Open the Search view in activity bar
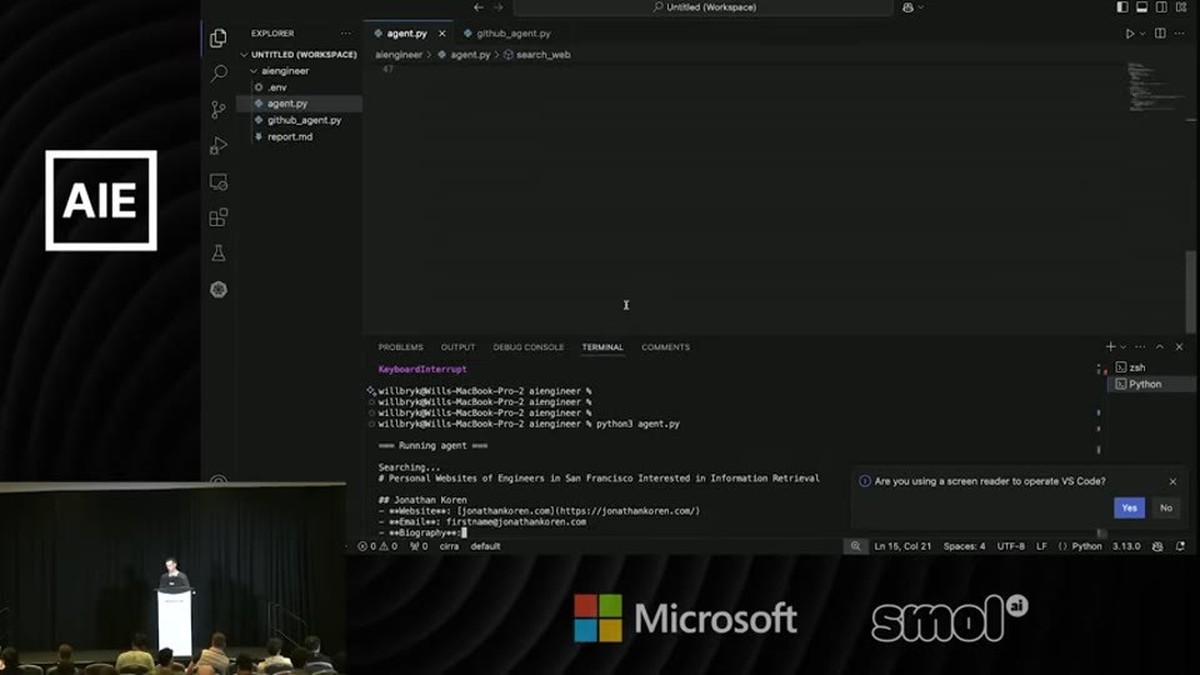This screenshot has height=675, width=1200. click(219, 74)
